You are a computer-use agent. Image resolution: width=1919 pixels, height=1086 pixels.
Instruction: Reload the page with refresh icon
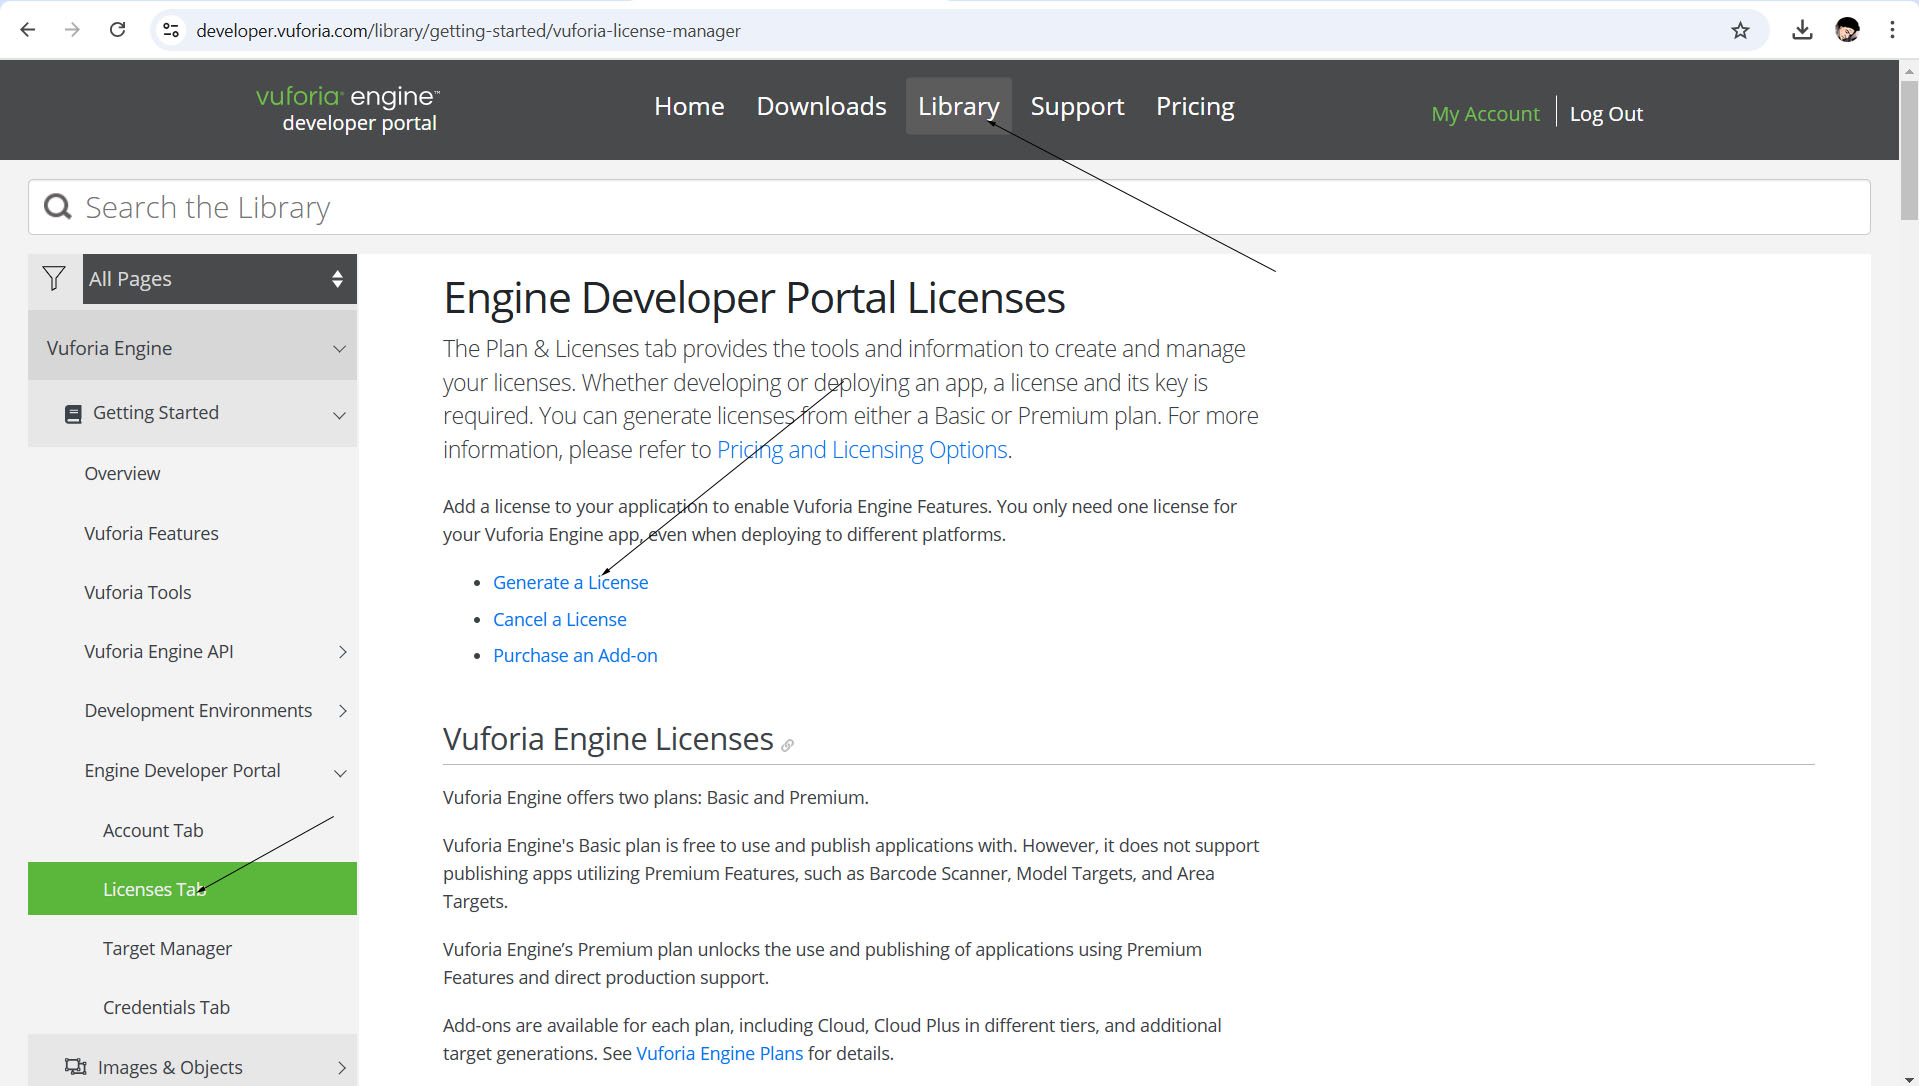tap(118, 30)
